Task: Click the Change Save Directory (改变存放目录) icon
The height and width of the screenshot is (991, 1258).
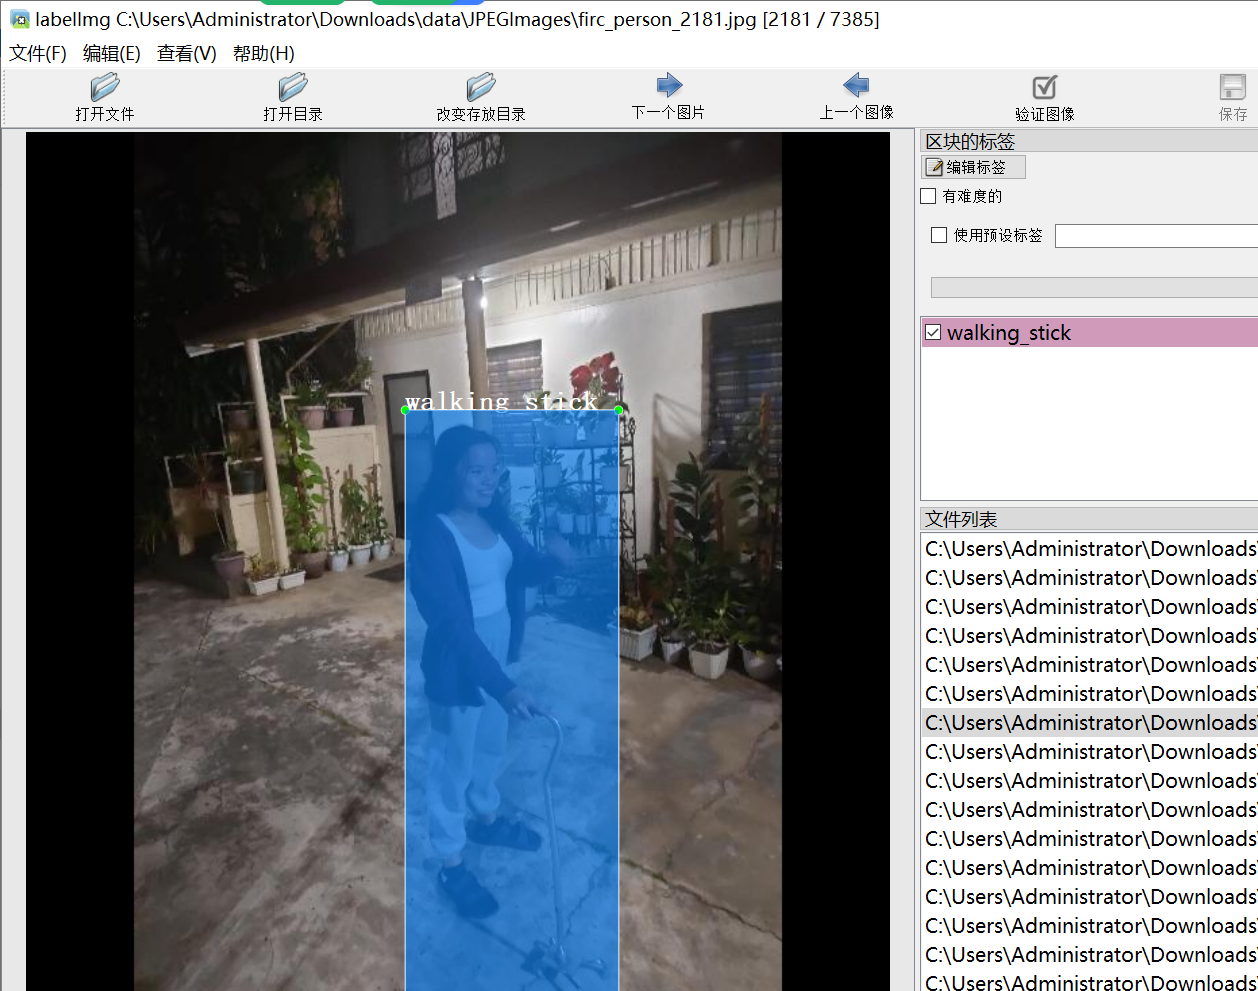Action: (x=480, y=87)
